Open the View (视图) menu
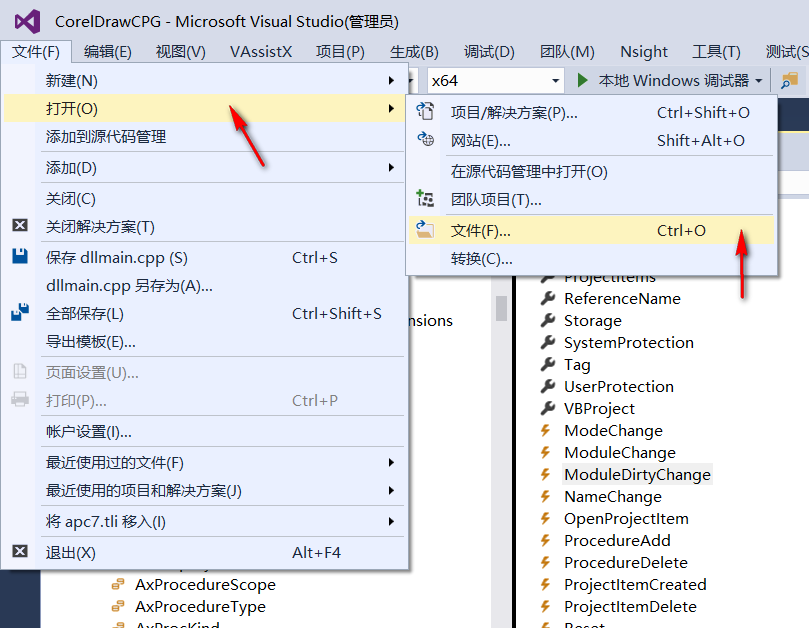Image resolution: width=809 pixels, height=628 pixels. pos(181,52)
